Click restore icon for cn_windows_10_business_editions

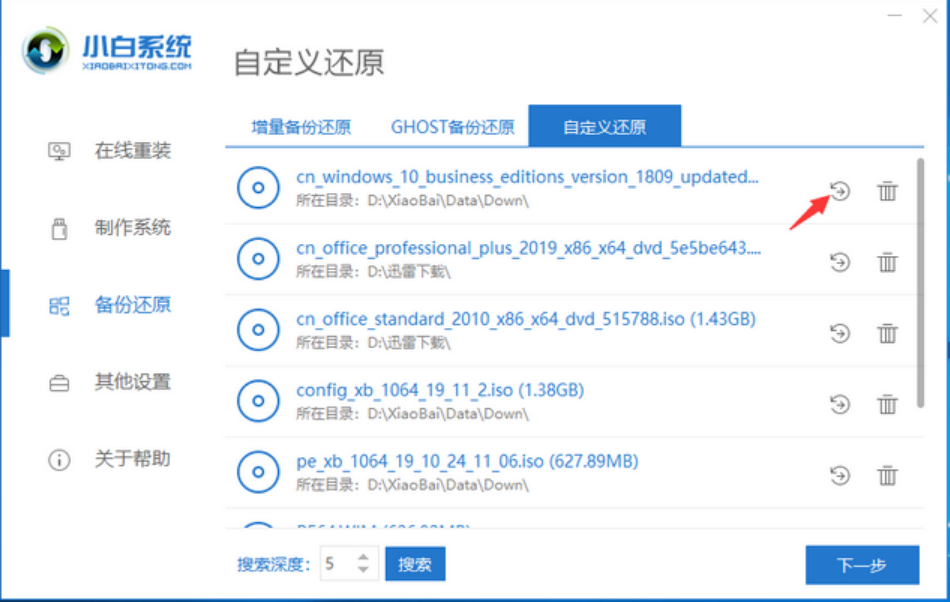click(x=839, y=191)
